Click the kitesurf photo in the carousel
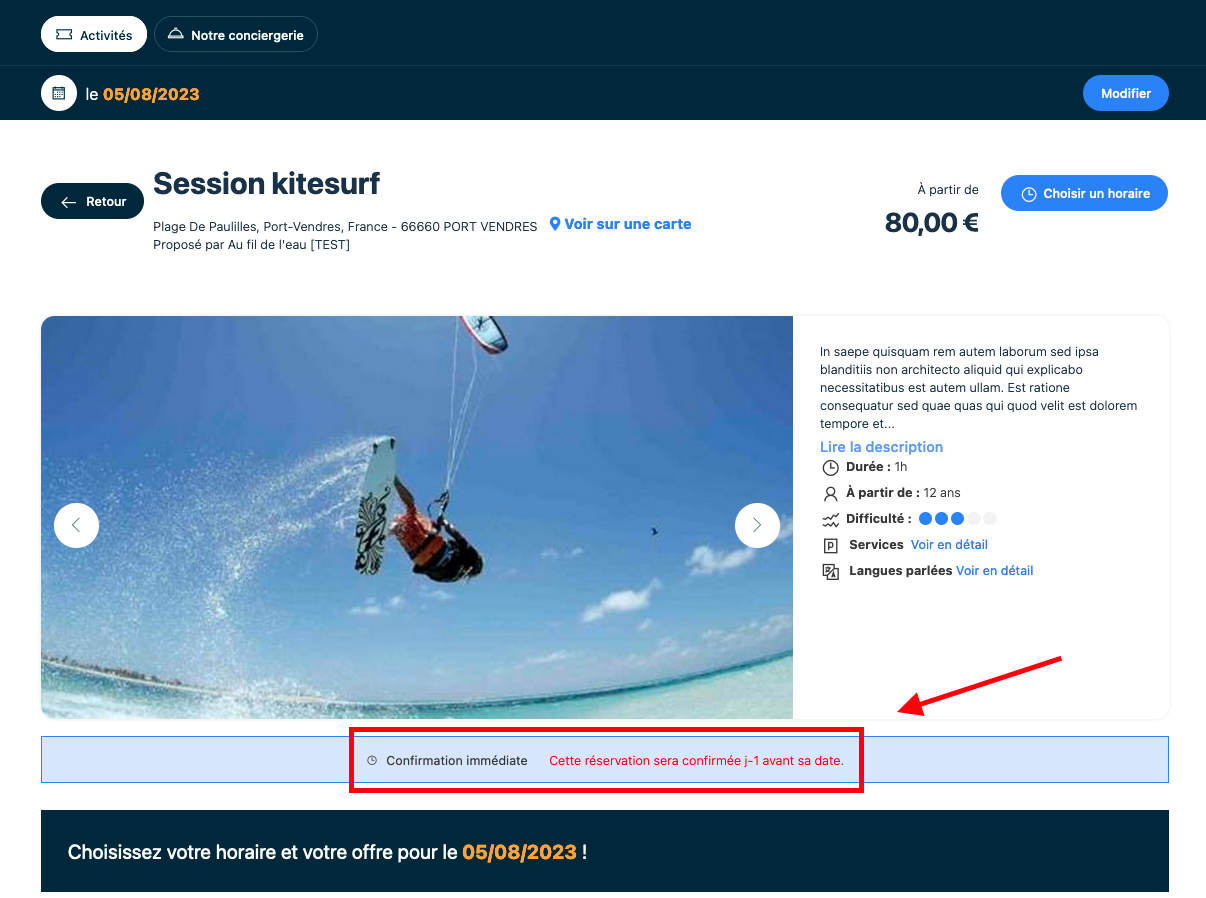The height and width of the screenshot is (898, 1206). pos(417,517)
